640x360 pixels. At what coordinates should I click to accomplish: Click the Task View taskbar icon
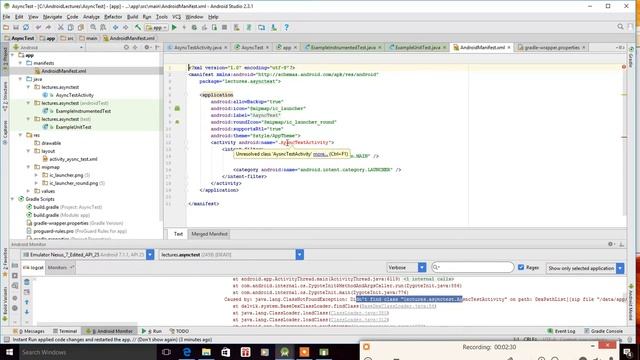[x=166, y=352]
